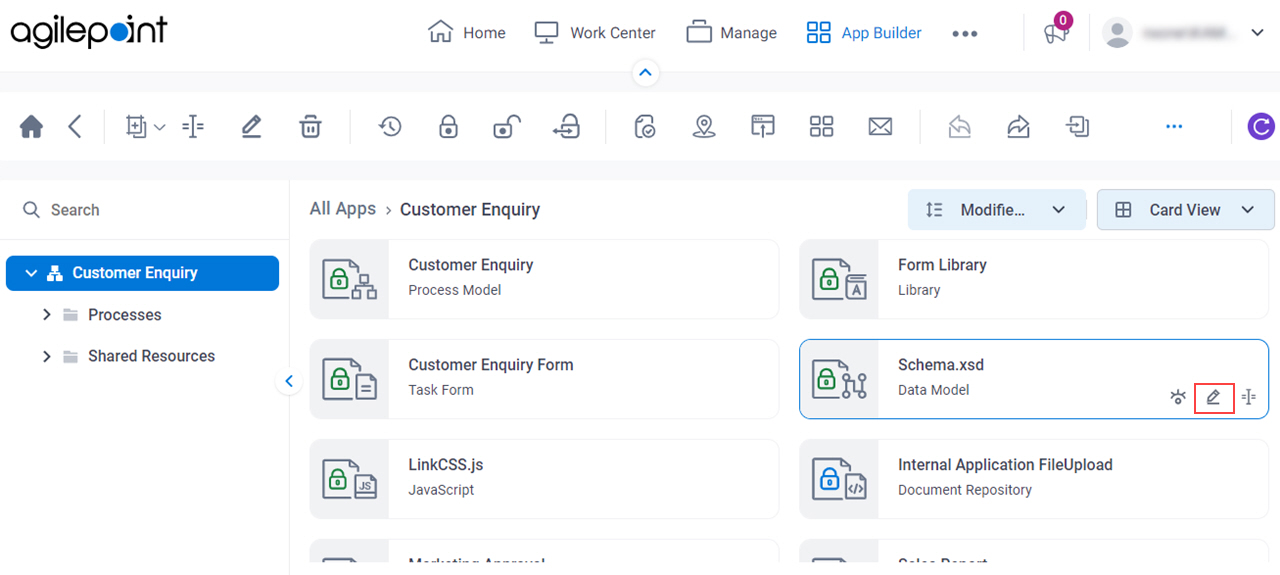Viewport: 1280px width, 575px height.
Task: Click the share forward arrow icon
Action: coord(1018,127)
